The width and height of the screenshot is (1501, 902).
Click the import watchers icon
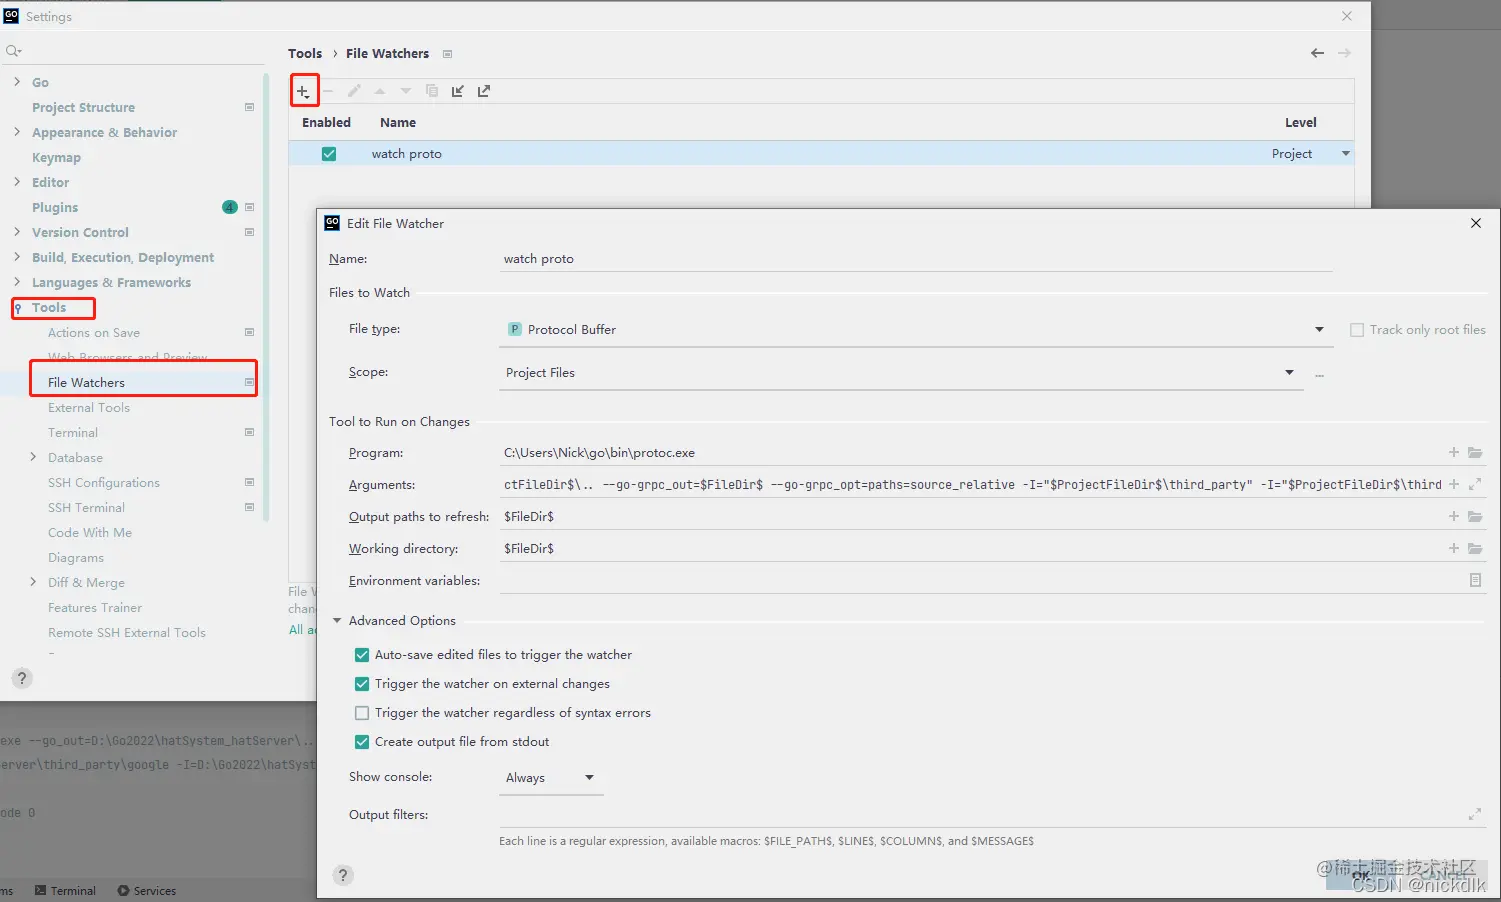coord(458,91)
